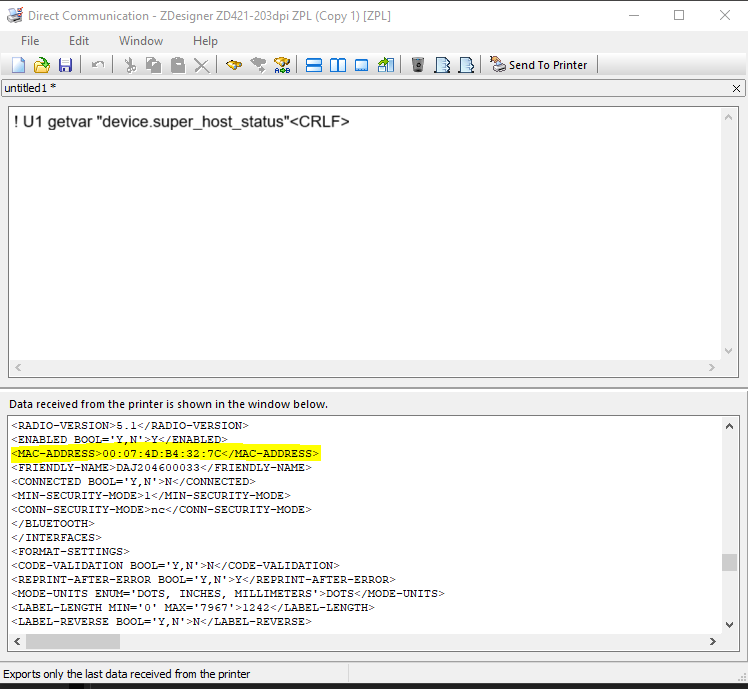
Task: Open the Edit menu
Action: (x=79, y=41)
